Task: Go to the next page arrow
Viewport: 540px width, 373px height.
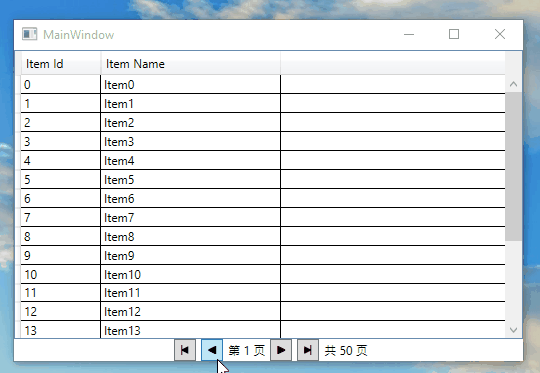Action: 281,350
